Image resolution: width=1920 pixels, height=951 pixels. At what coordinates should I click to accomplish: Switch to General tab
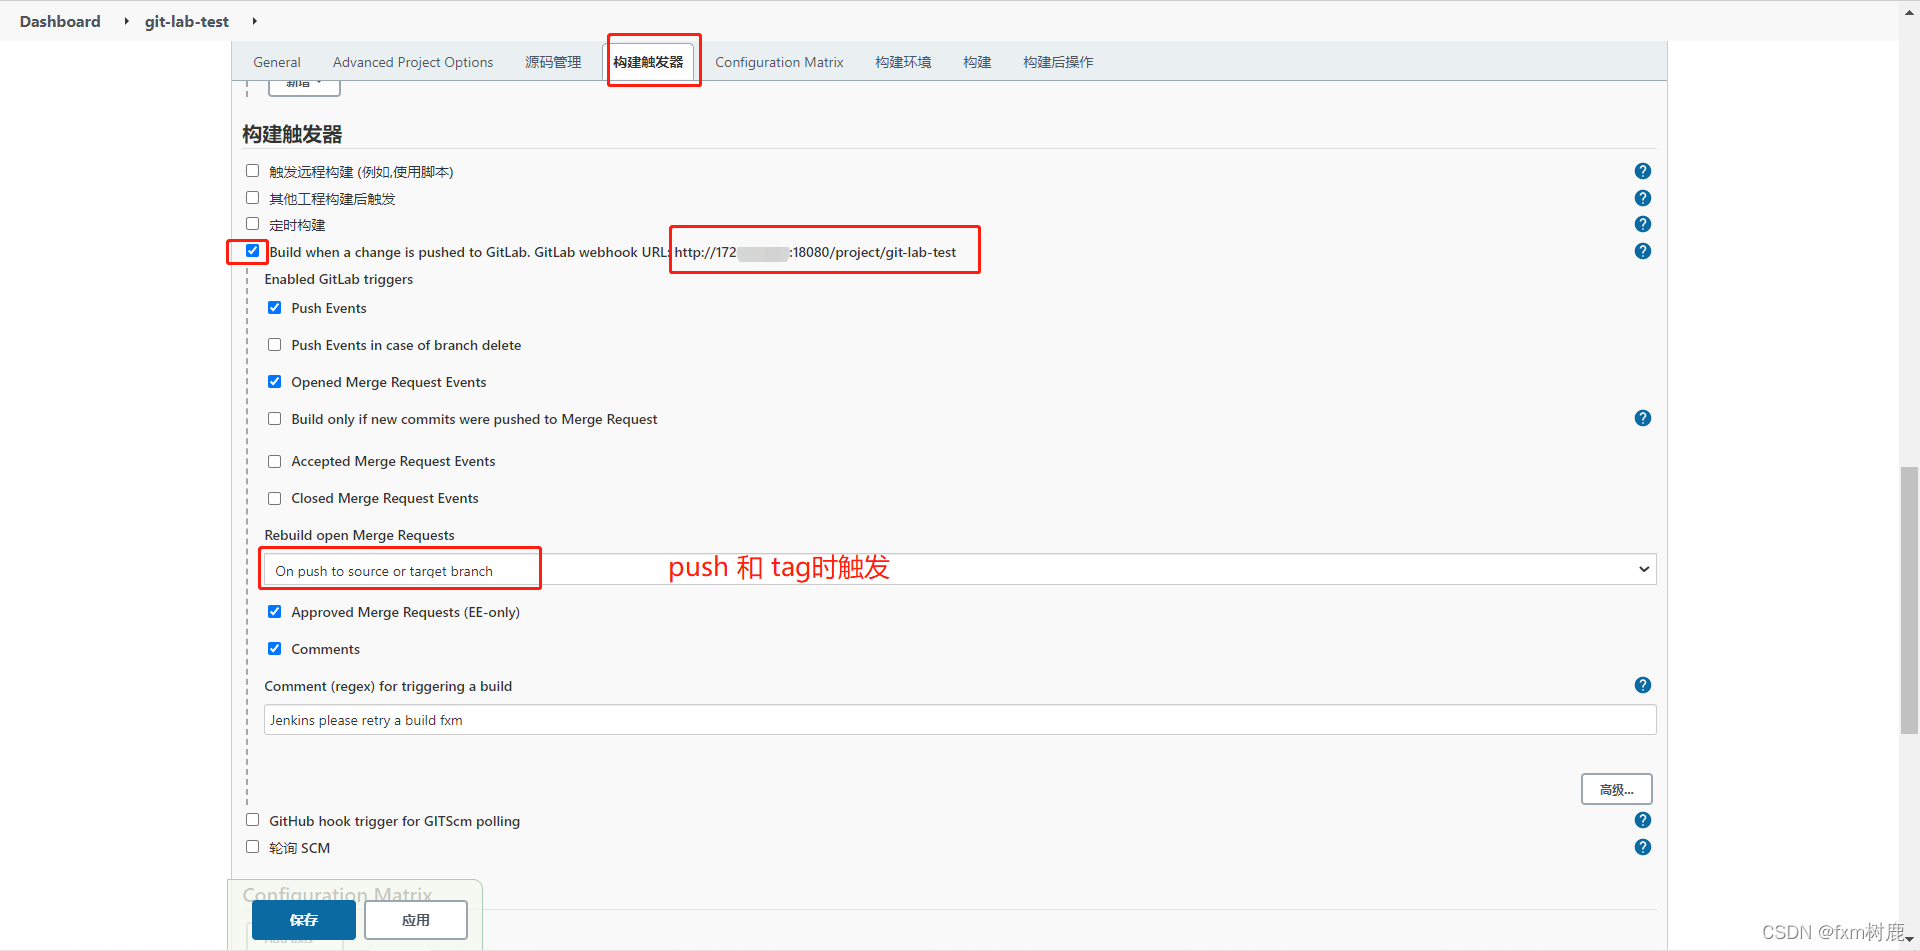click(x=277, y=62)
